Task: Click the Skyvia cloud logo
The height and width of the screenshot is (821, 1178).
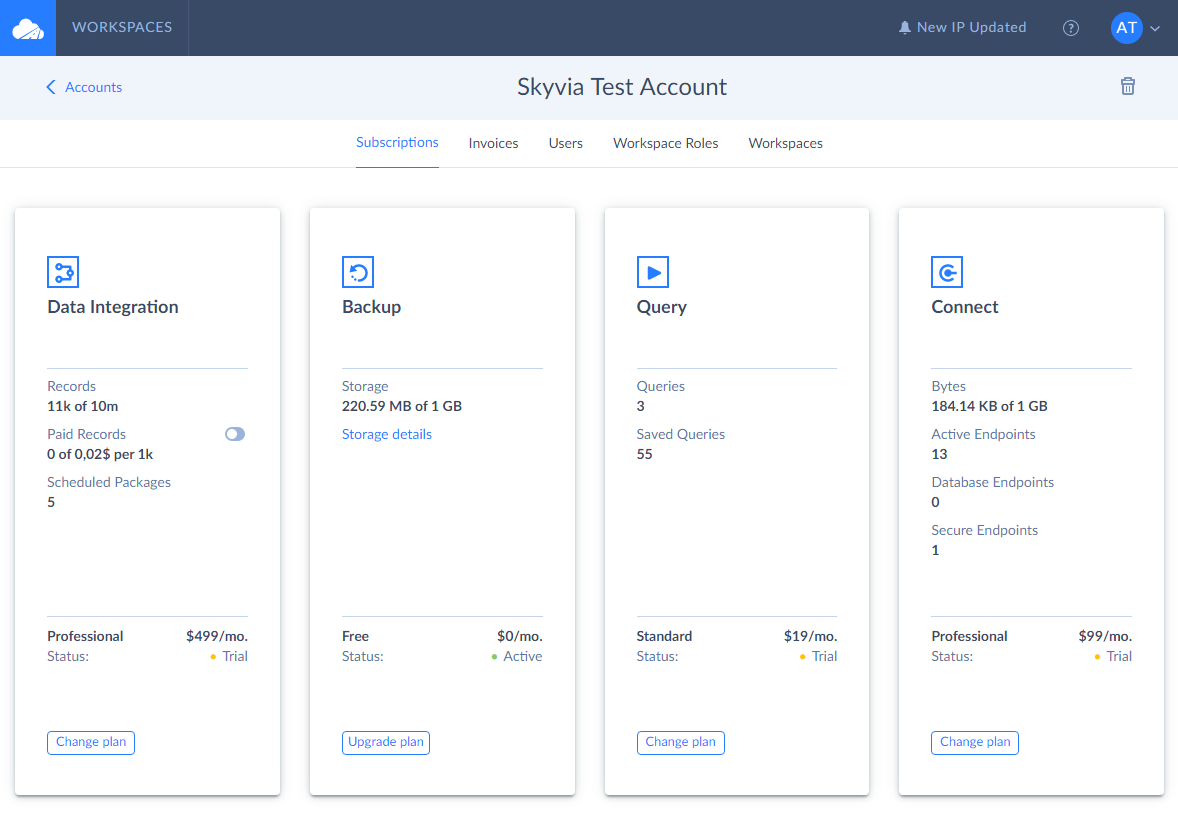Action: coord(28,28)
